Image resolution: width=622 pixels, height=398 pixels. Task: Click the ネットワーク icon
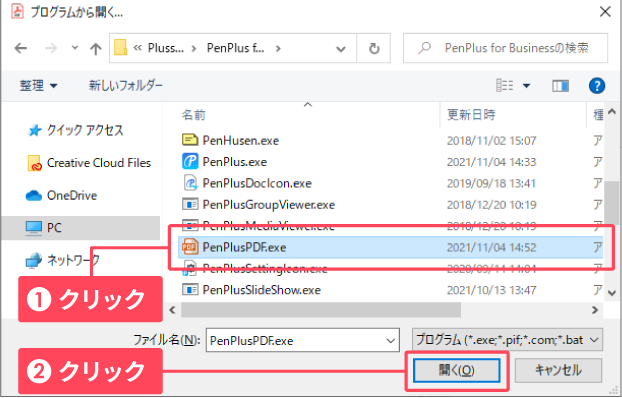point(34,261)
